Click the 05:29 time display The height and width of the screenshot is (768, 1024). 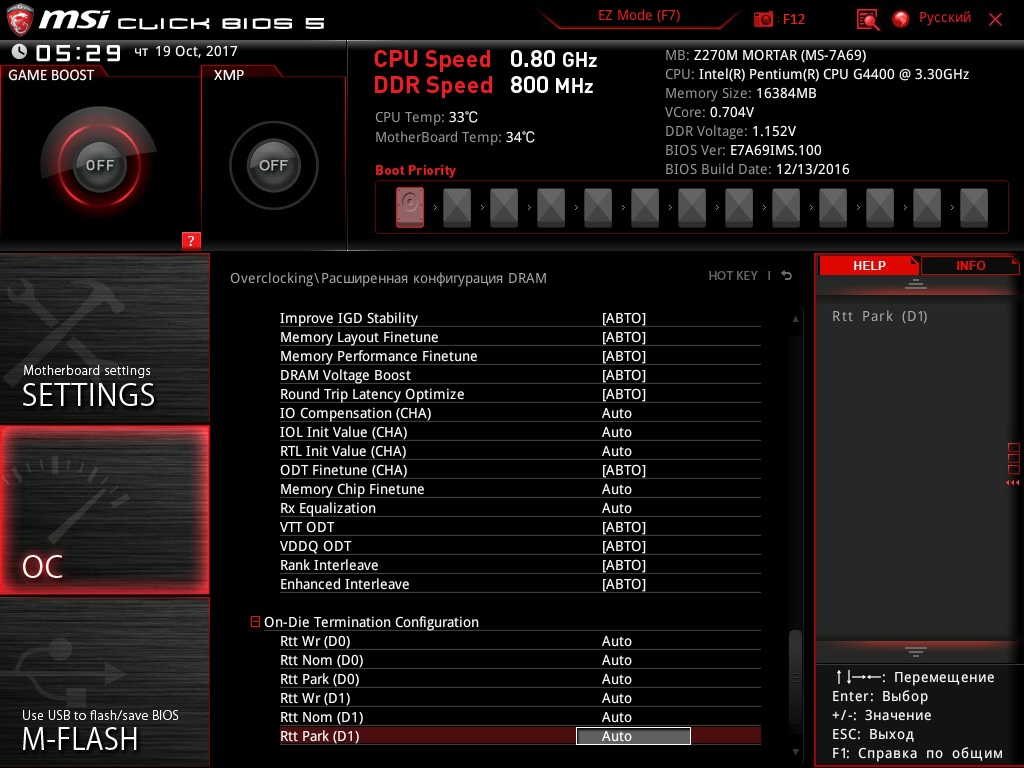pos(78,52)
